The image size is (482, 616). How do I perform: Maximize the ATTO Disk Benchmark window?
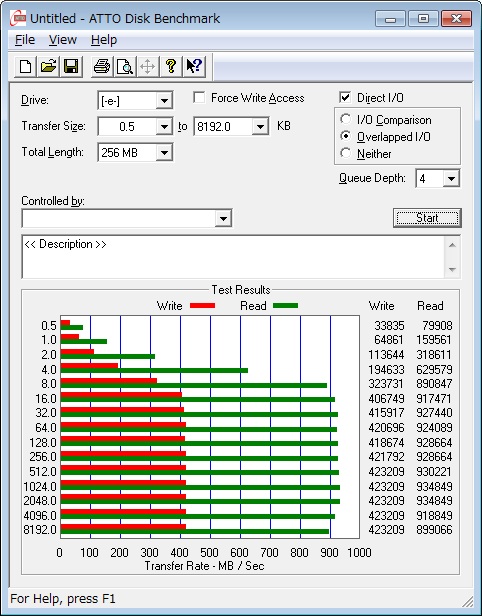[x=423, y=18]
